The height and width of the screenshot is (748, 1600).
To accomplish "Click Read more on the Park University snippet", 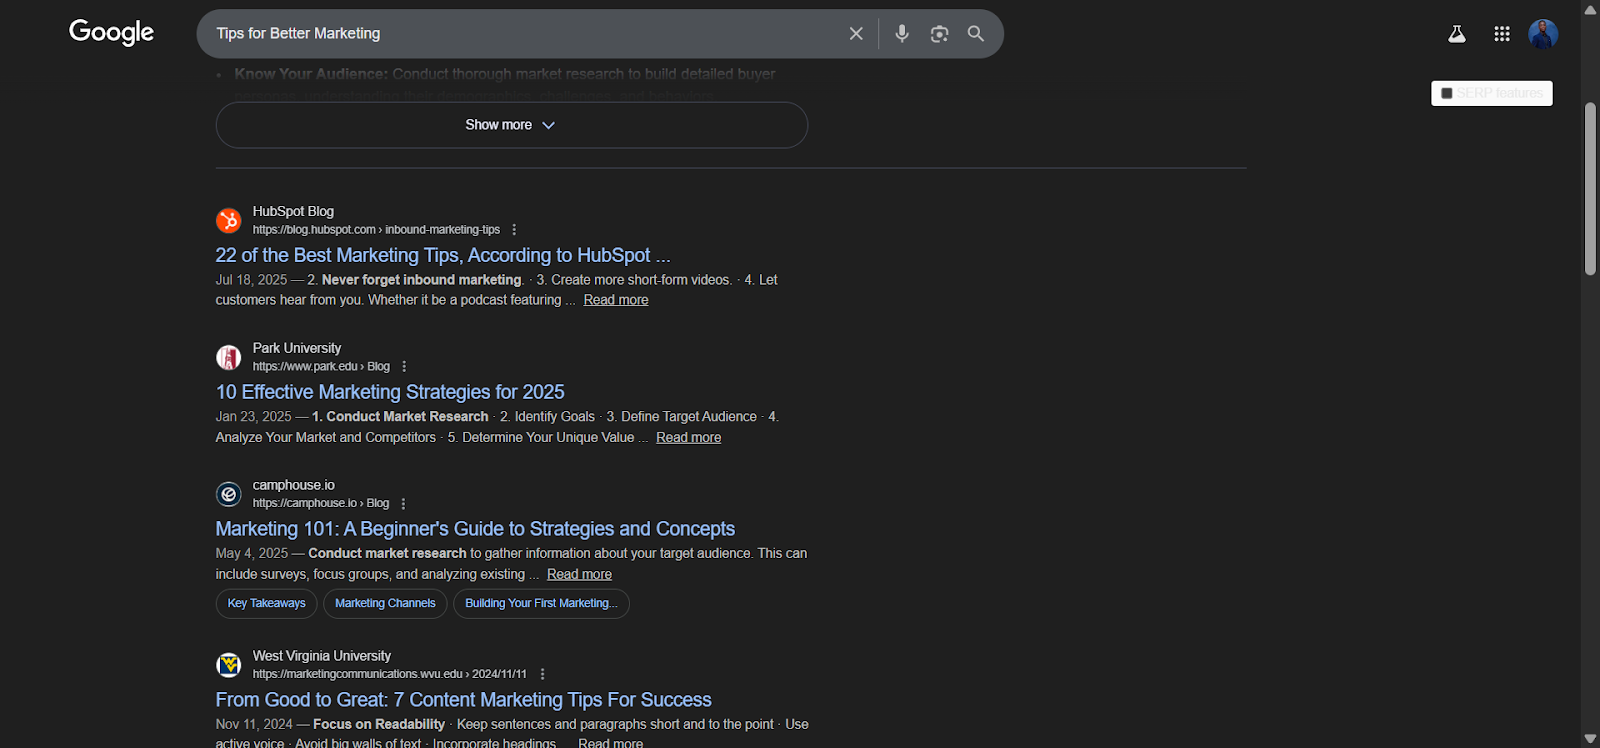I will [x=688, y=438].
